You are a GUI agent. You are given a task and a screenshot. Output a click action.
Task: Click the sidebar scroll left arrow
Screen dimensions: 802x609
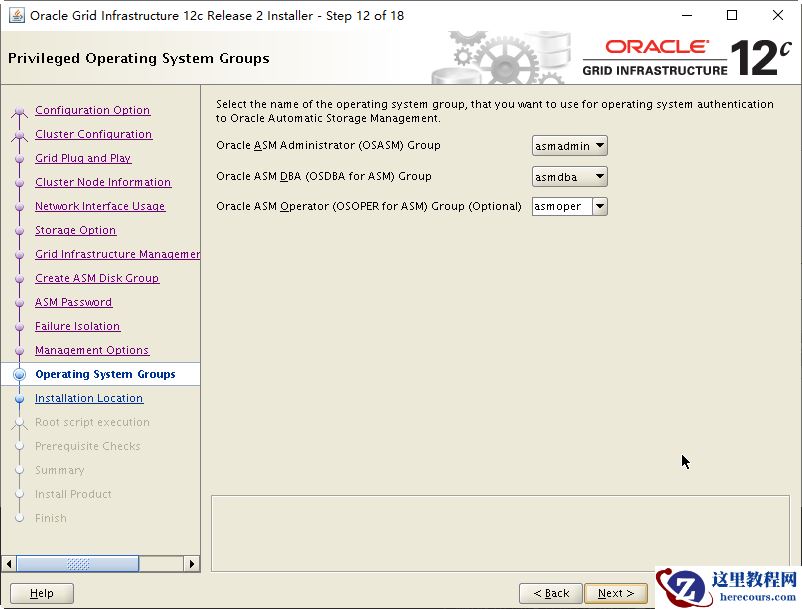pyautogui.click(x=9, y=564)
